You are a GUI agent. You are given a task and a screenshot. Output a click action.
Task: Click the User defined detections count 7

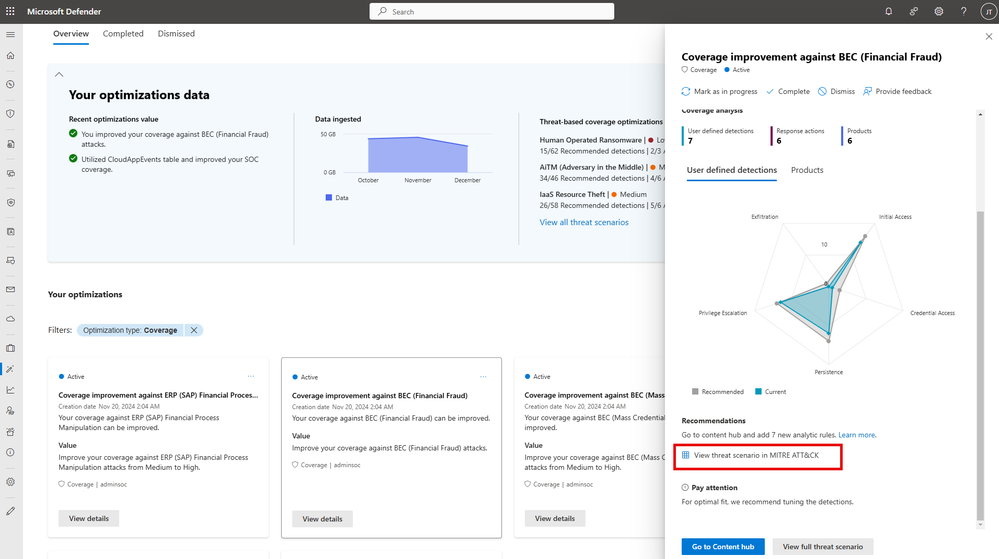tap(690, 141)
